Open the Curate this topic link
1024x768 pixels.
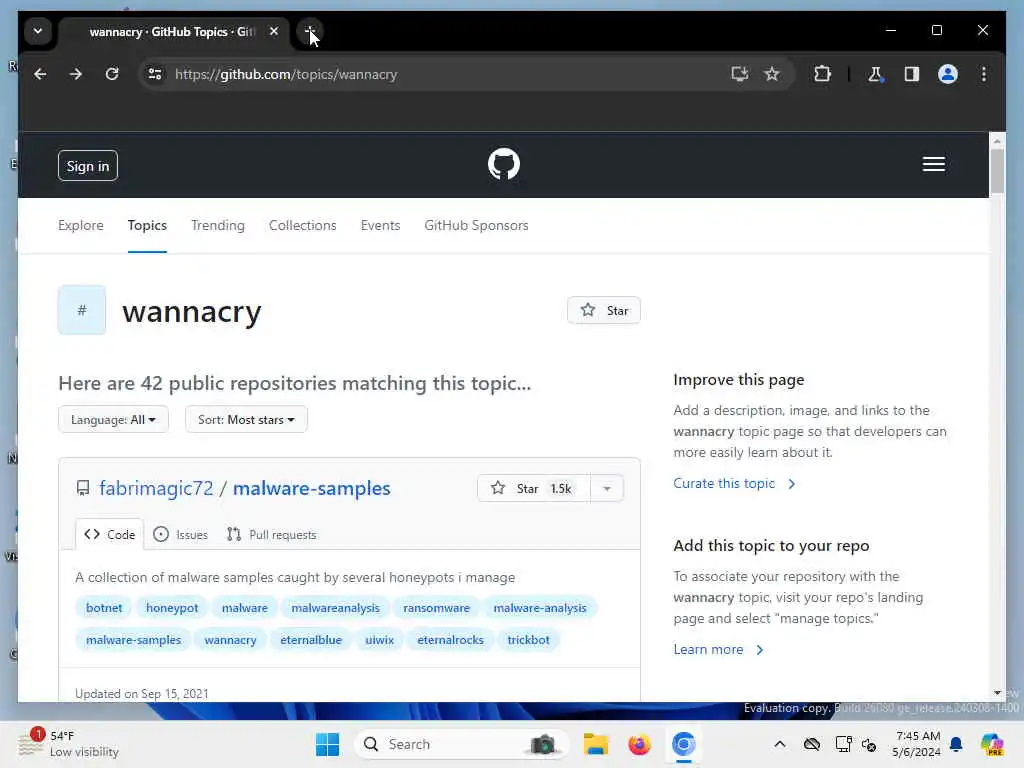tap(734, 484)
